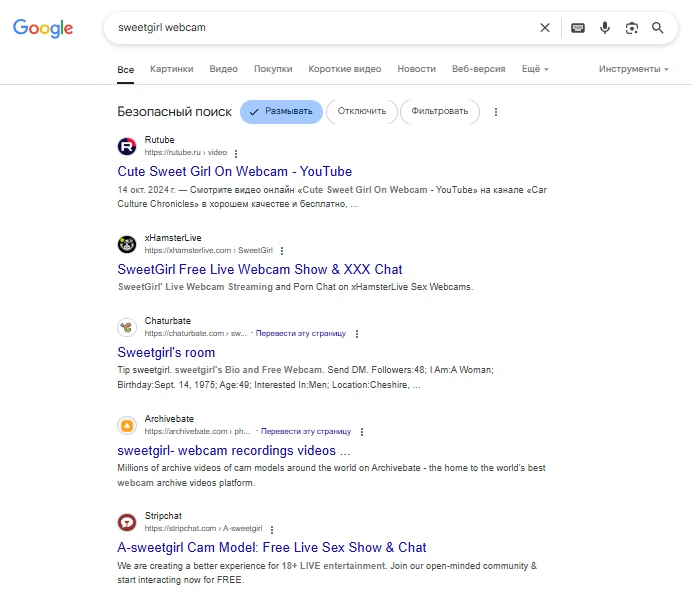Start voice search with the microphone icon
This screenshot has width=692, height=595.
(x=605, y=28)
